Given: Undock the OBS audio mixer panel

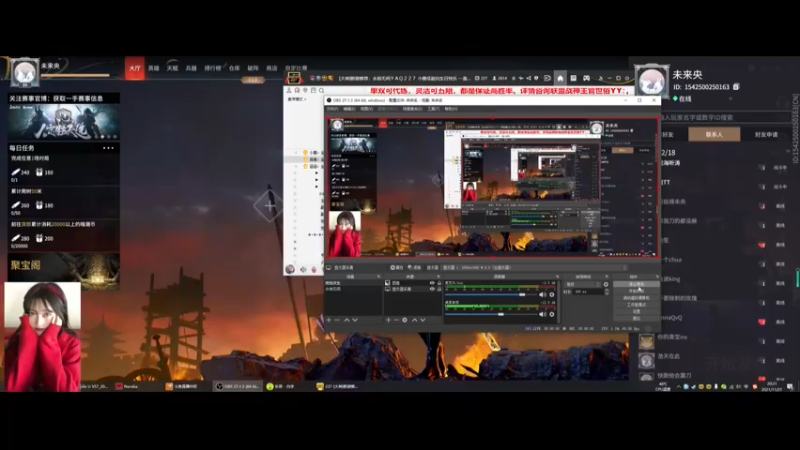Looking at the screenshot, I should (557, 277).
